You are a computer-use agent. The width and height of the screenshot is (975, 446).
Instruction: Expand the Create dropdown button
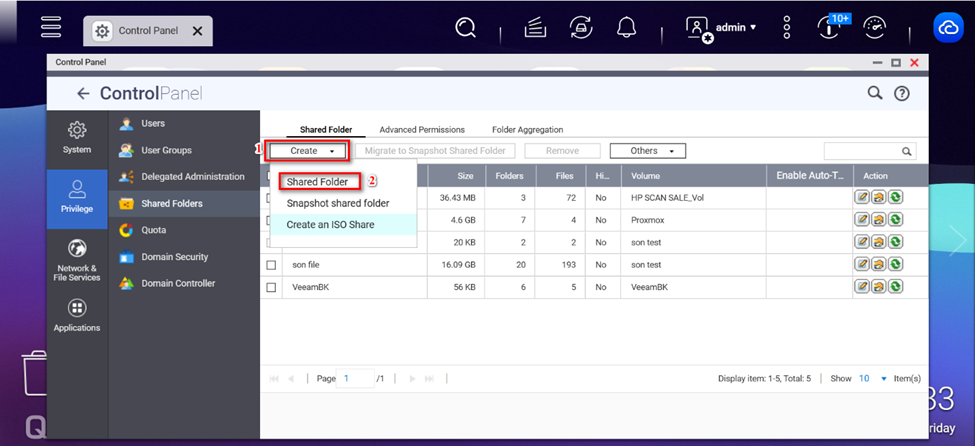(x=308, y=151)
